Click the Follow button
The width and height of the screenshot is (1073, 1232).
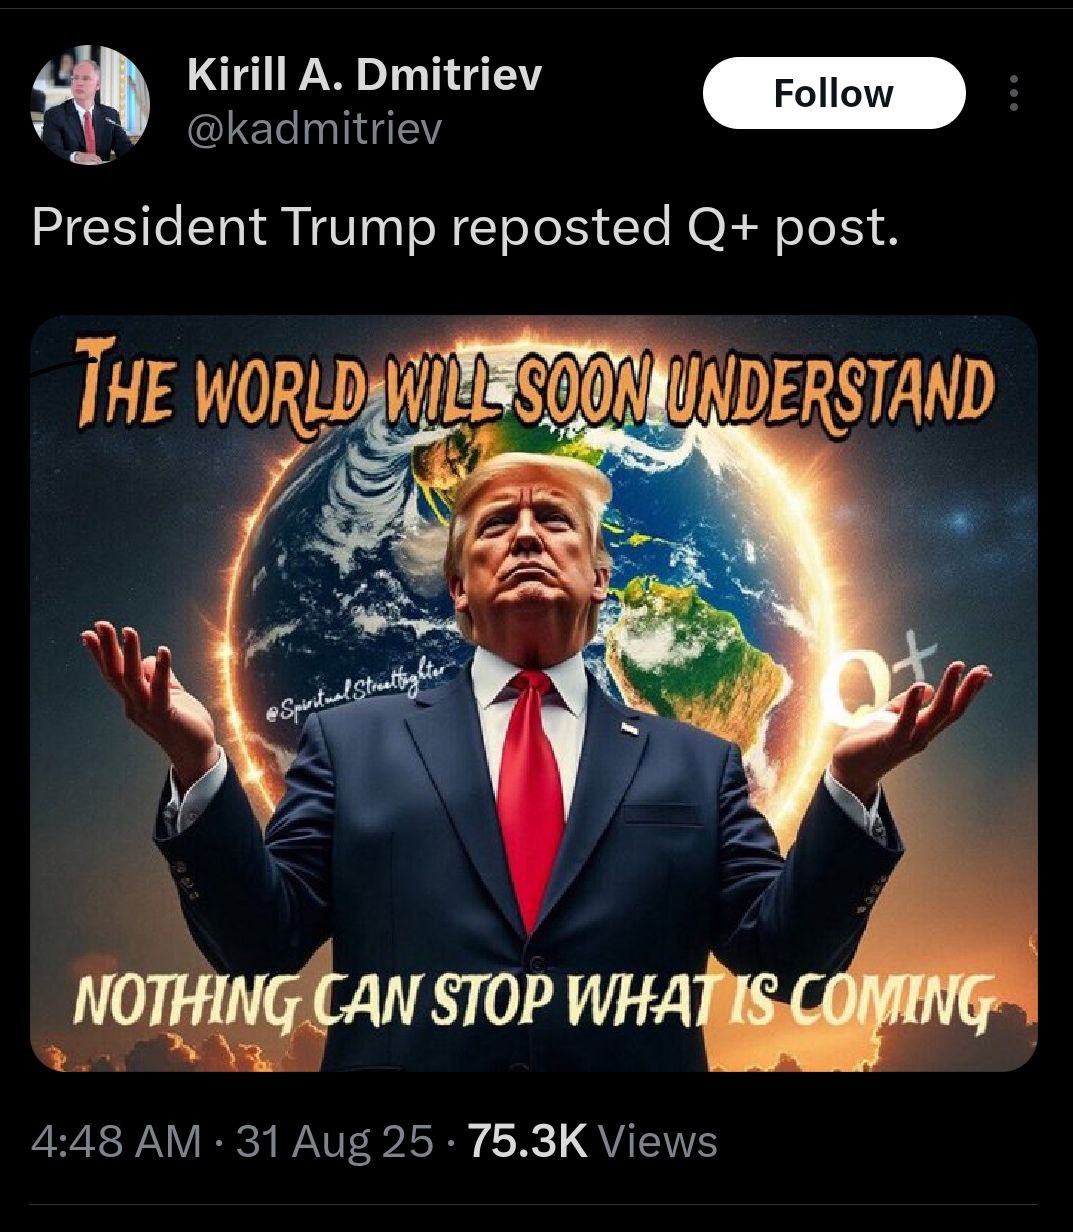(x=834, y=93)
